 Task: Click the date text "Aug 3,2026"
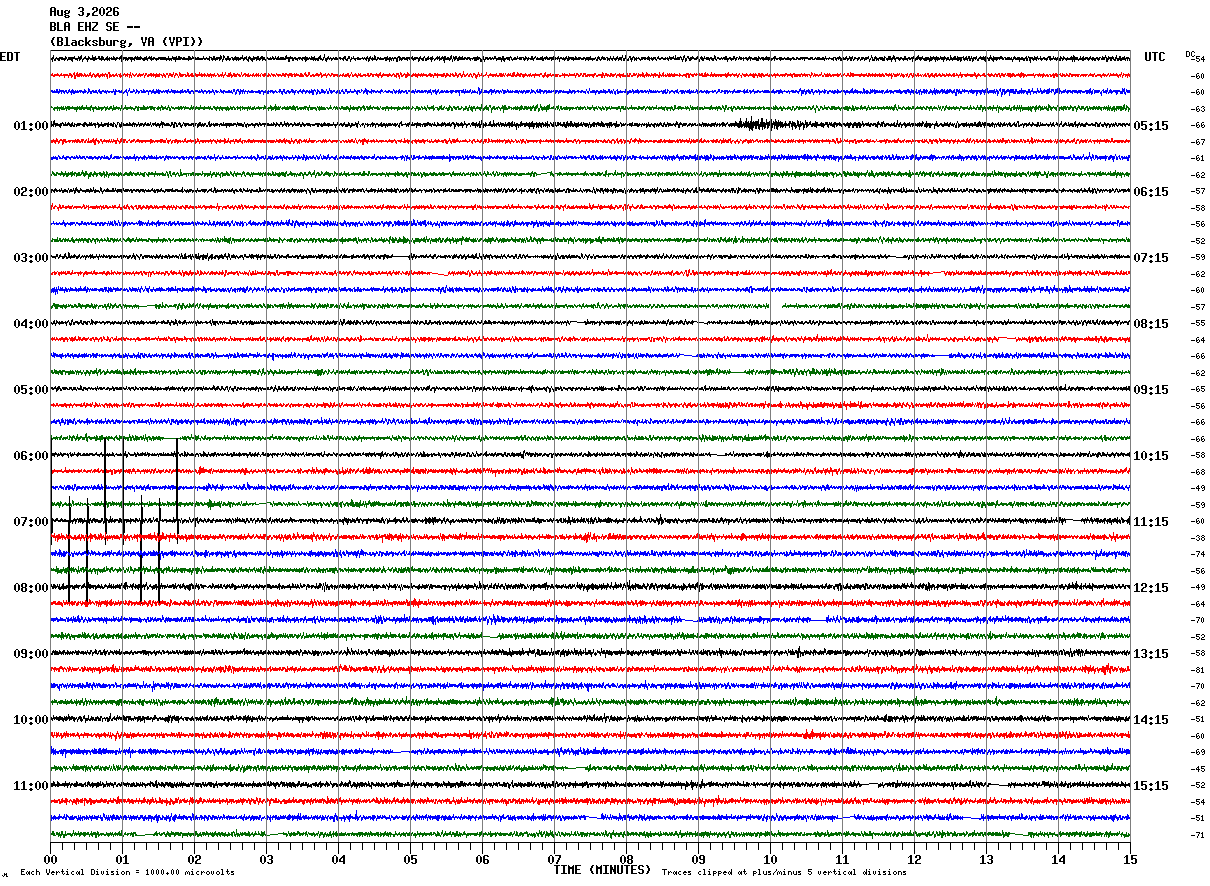pos(84,12)
